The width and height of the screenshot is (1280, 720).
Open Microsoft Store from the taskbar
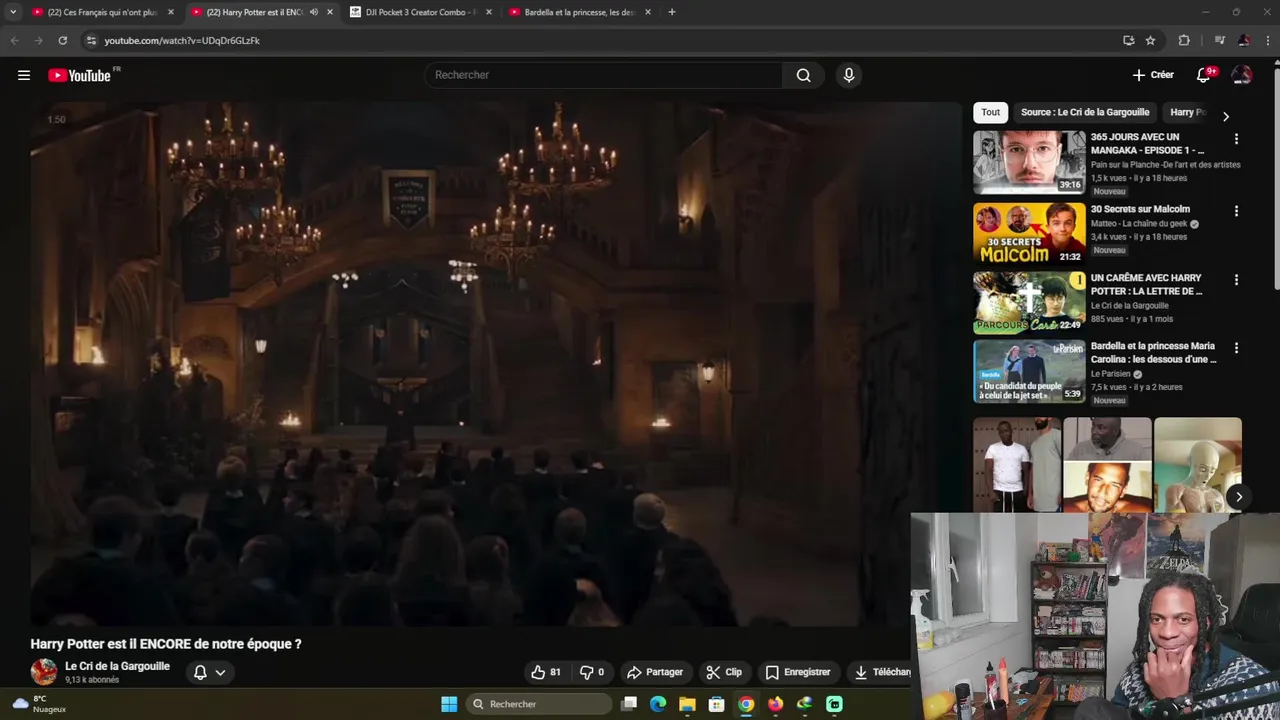(716, 704)
